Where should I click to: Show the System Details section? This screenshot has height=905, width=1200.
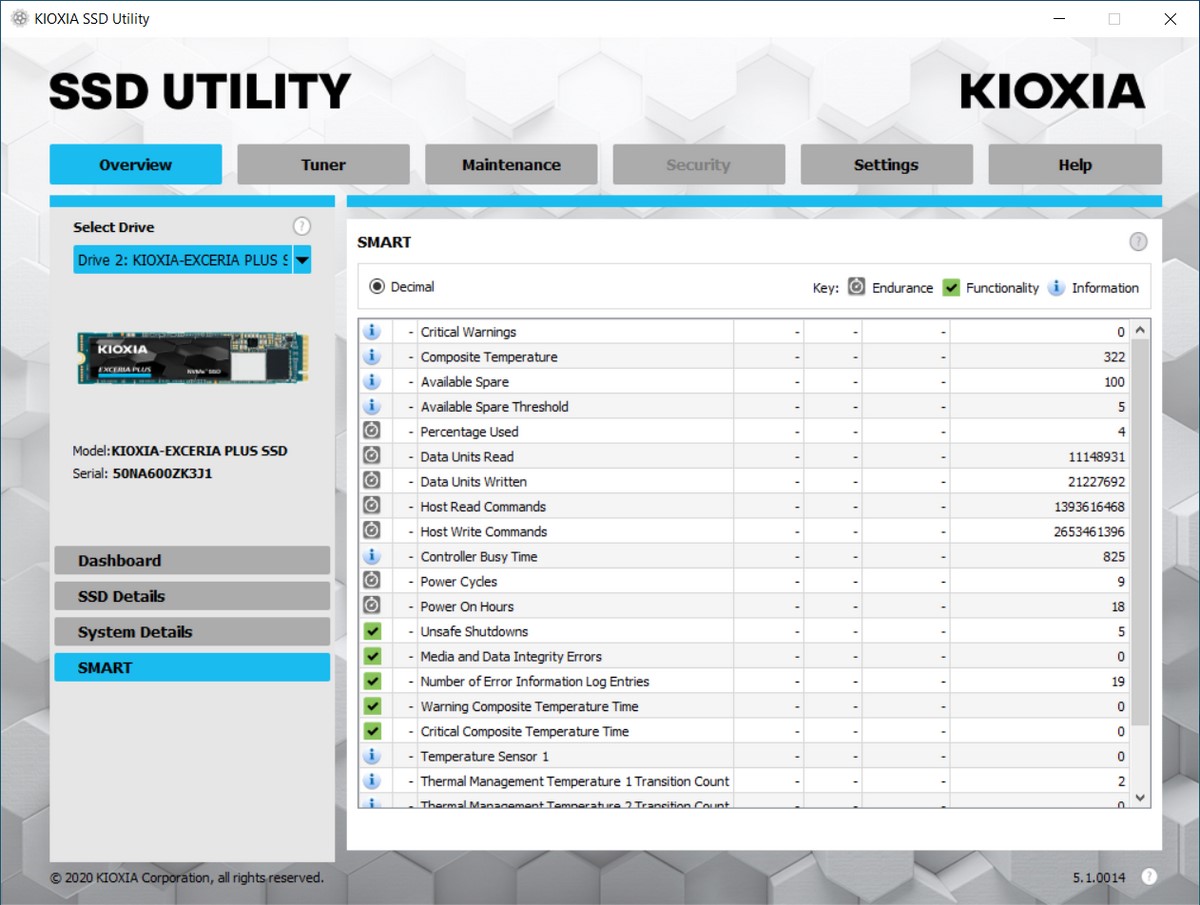[192, 632]
